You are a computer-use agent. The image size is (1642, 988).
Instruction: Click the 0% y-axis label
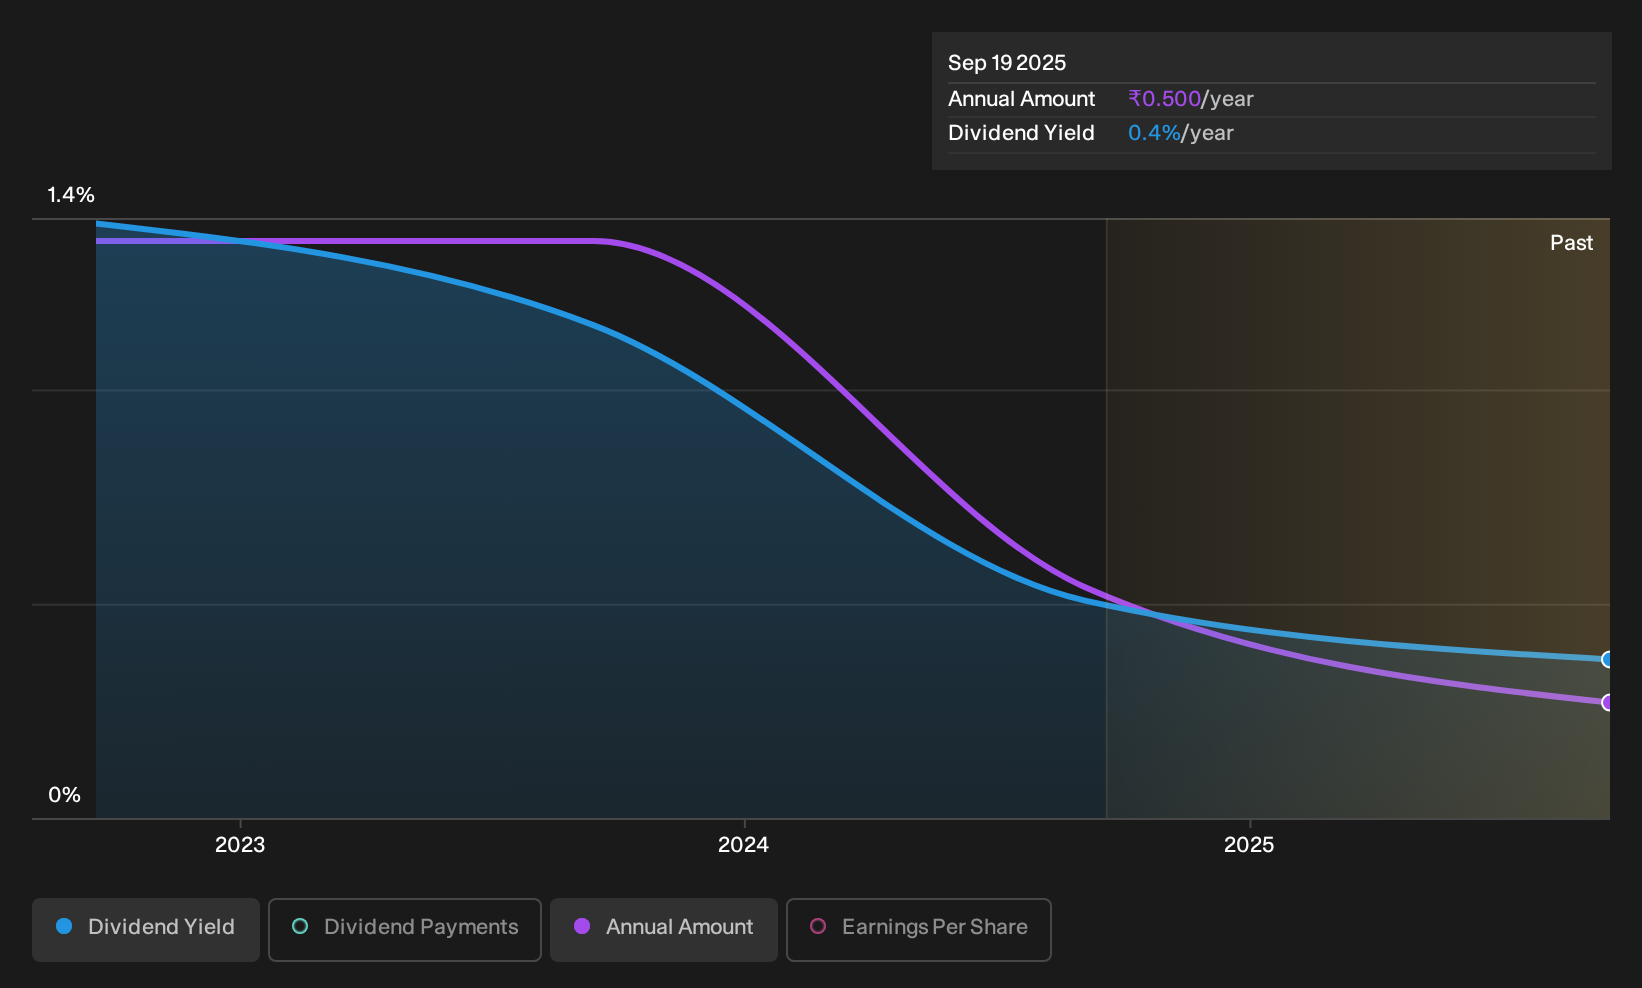(x=64, y=795)
